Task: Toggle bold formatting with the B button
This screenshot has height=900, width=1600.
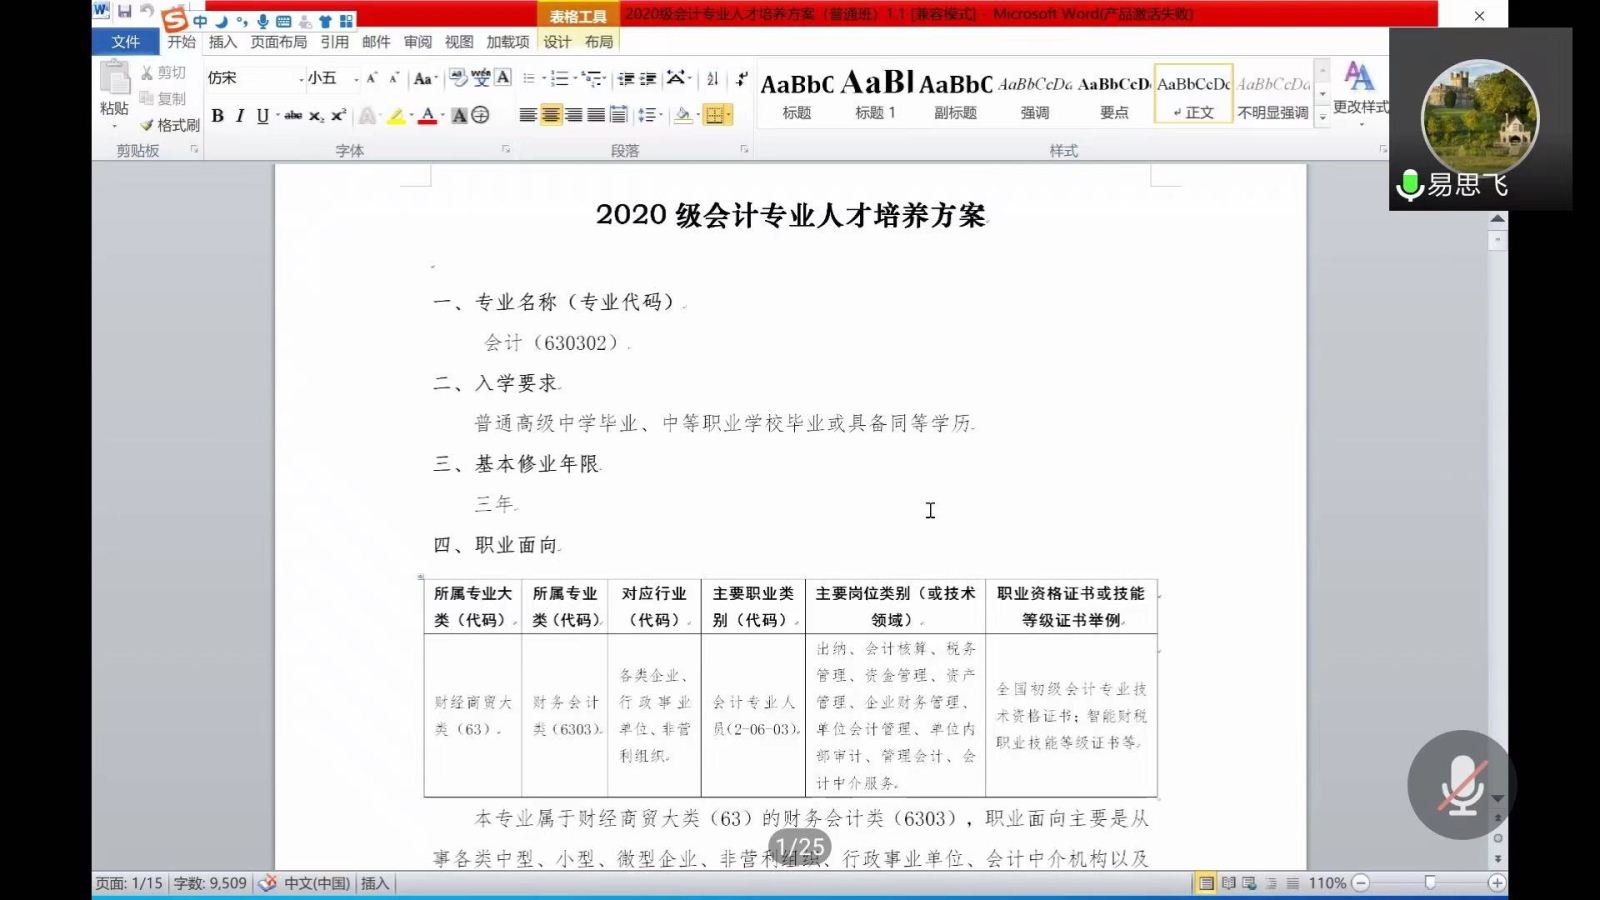Action: click(217, 116)
